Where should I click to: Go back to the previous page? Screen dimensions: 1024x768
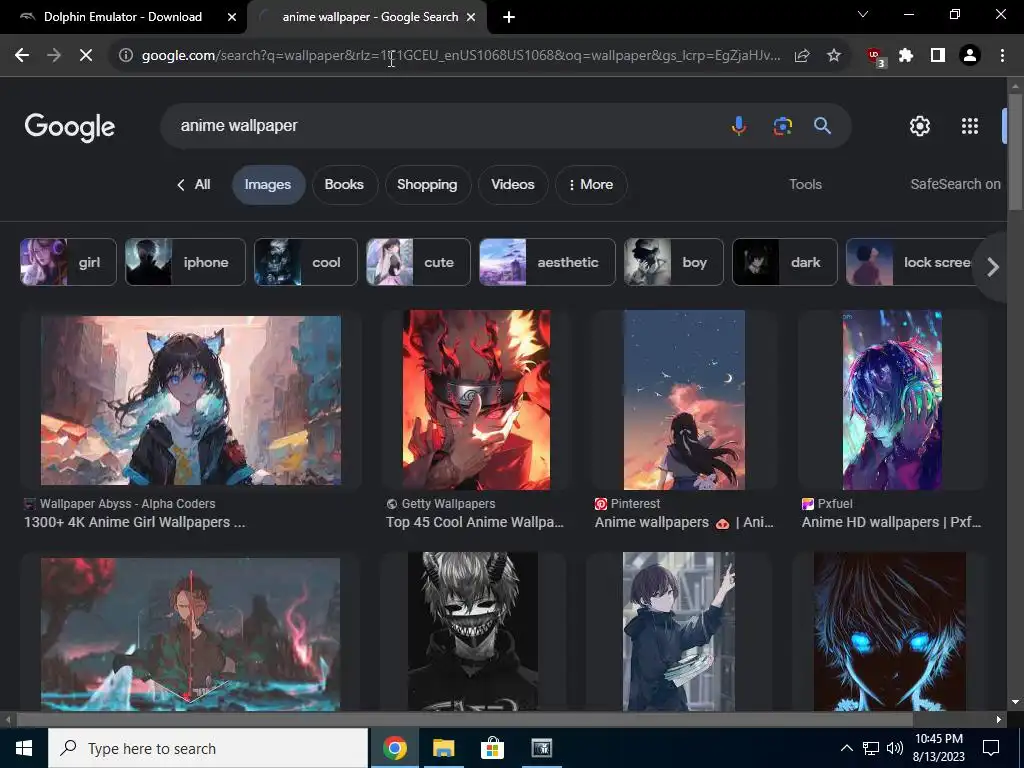click(x=22, y=56)
